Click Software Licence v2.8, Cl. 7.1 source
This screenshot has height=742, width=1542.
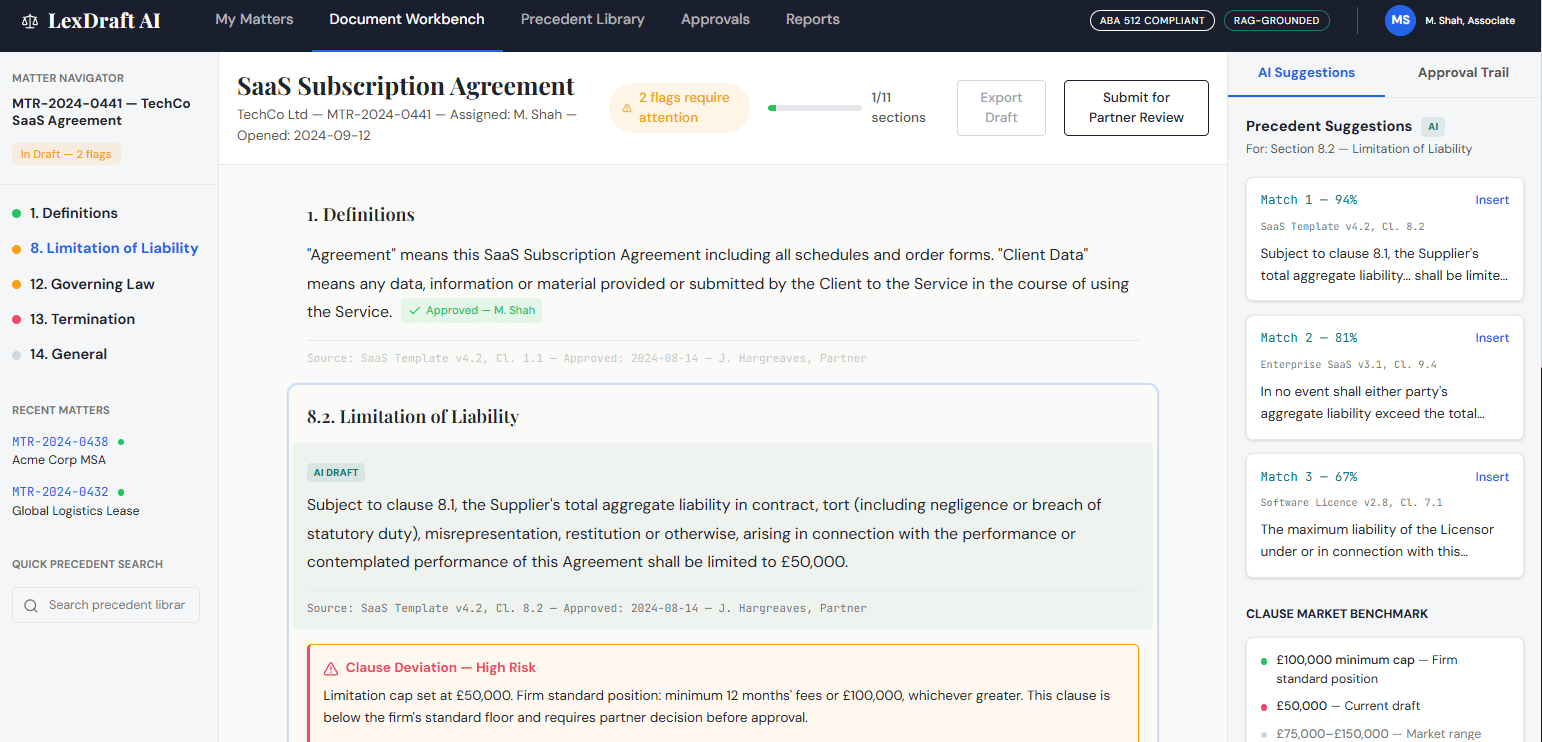tap(1352, 503)
